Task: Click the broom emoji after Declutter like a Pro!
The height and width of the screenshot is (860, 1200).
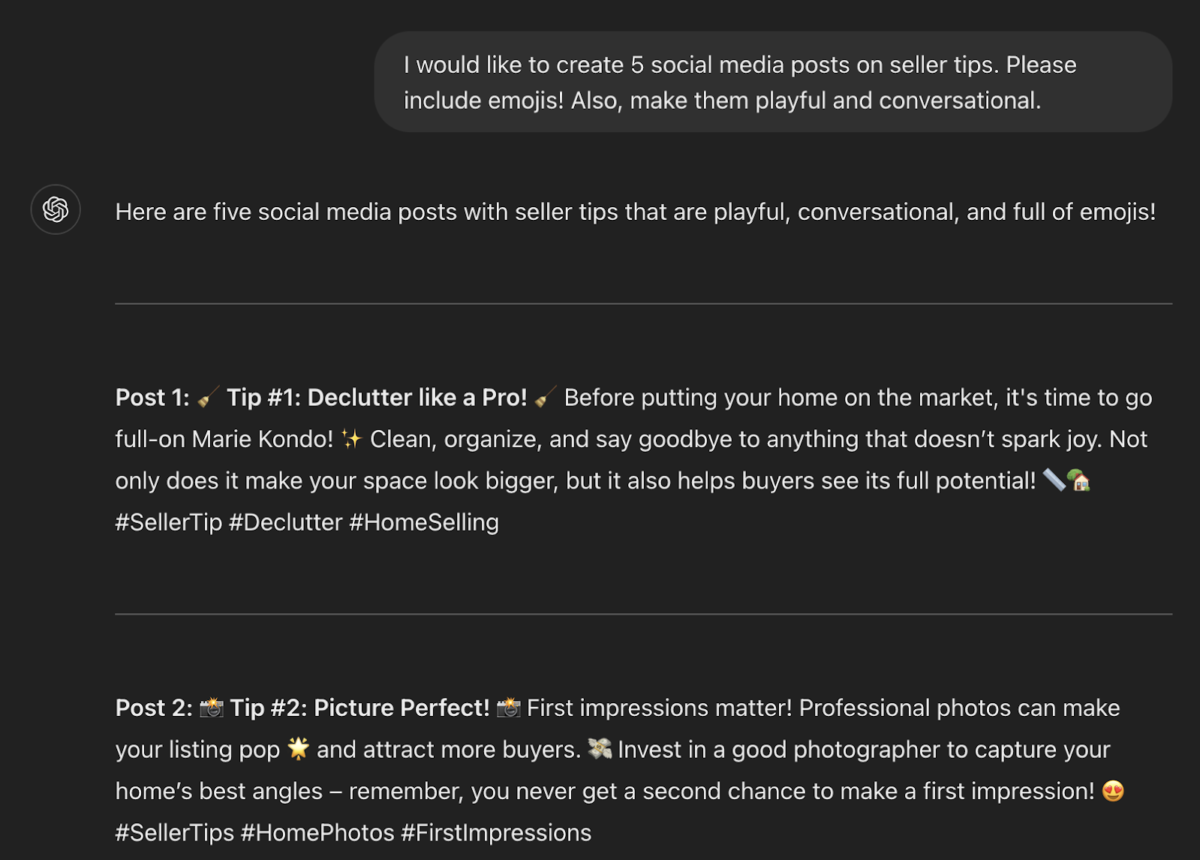Action: (x=545, y=398)
